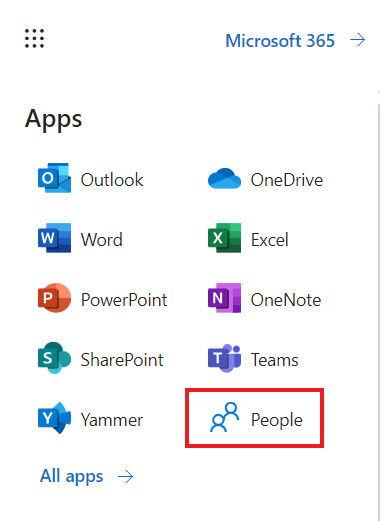Open the All apps link
Screen dimensions: 380x521
point(72,476)
